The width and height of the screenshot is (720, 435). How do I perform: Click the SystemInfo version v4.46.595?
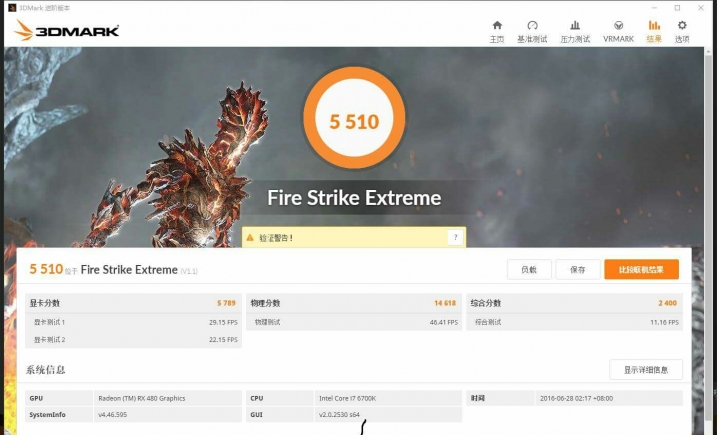112,414
